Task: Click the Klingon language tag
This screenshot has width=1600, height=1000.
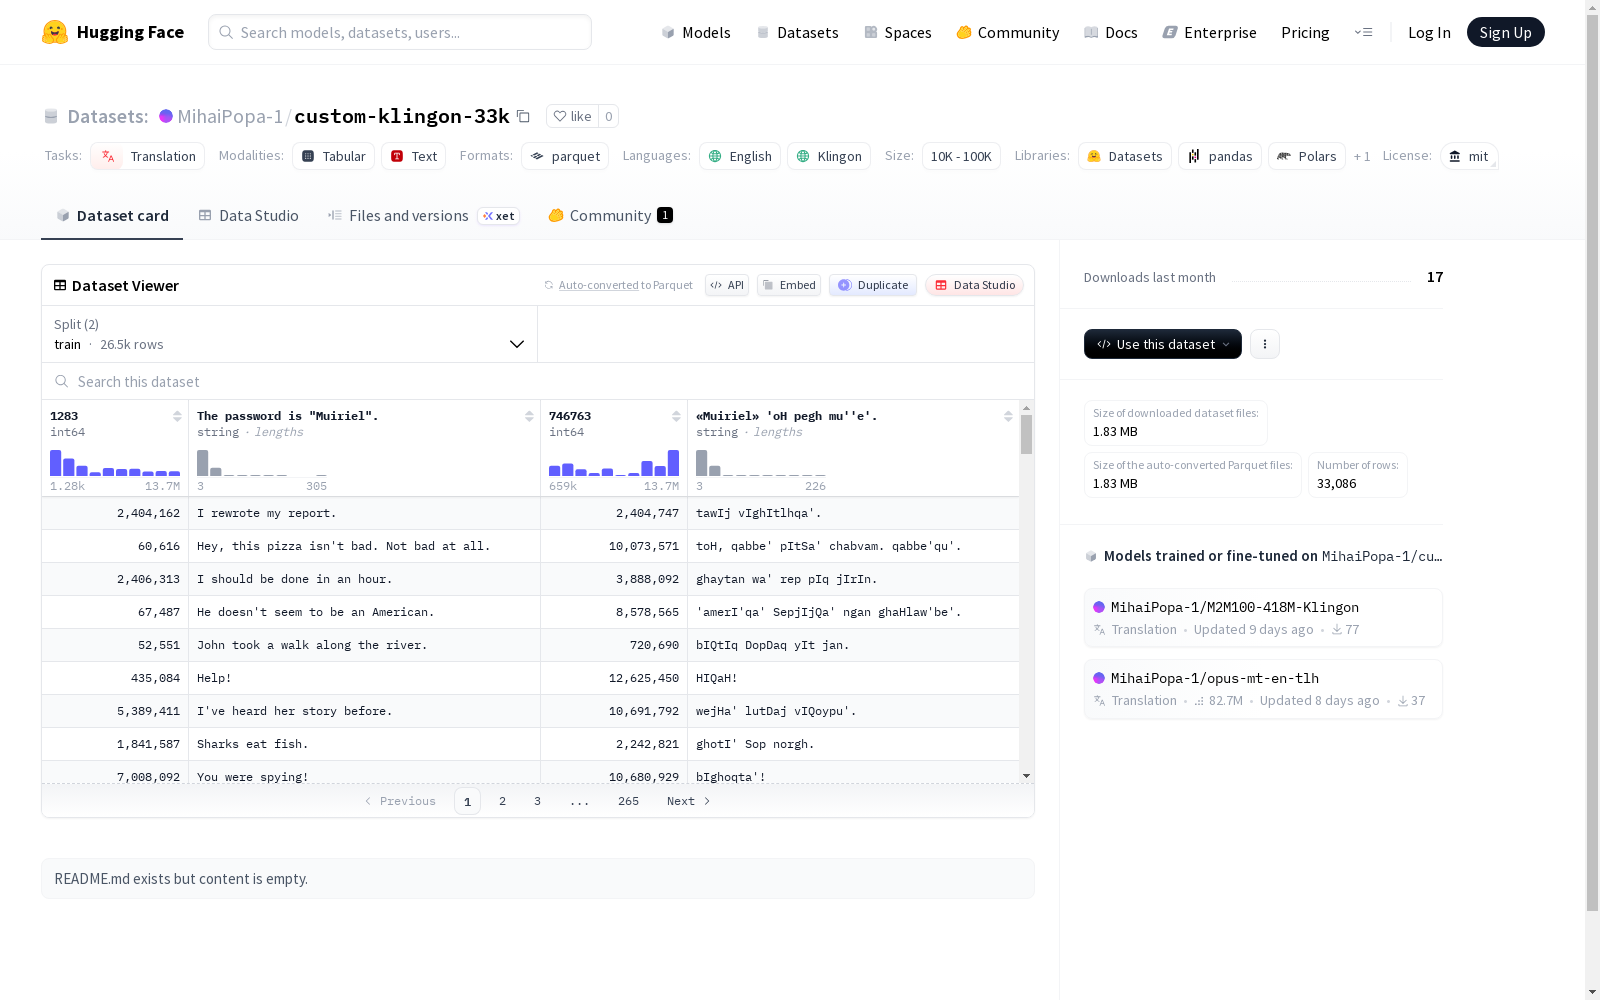Action: [x=829, y=156]
